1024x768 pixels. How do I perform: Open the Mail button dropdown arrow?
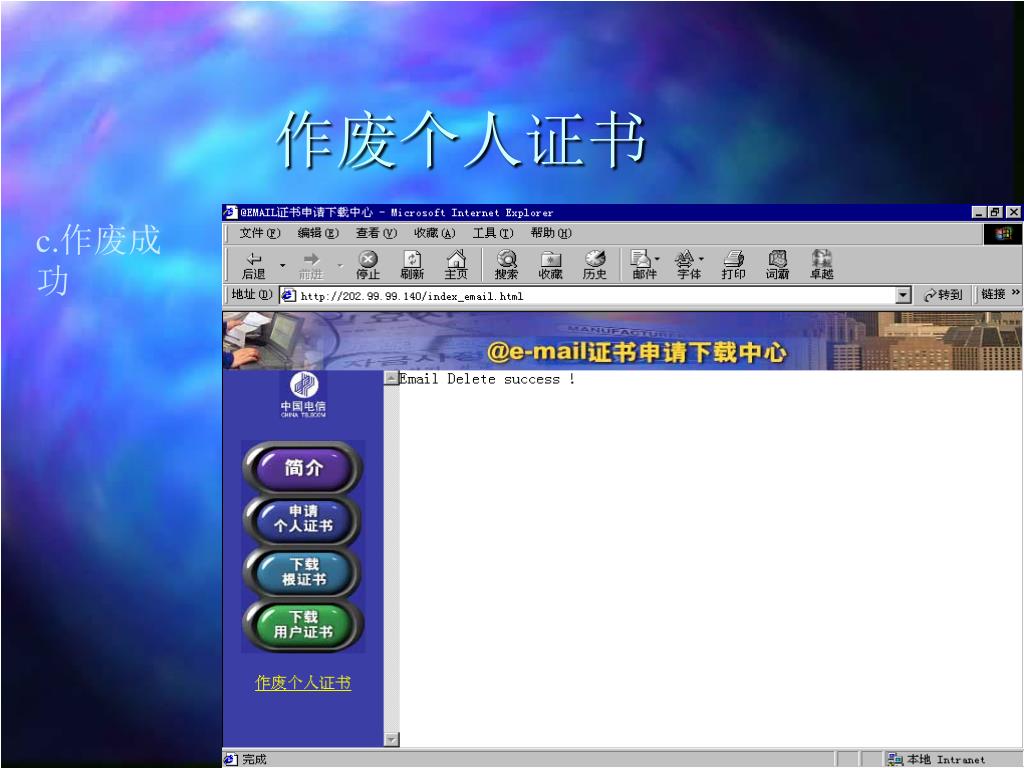pyautogui.click(x=657, y=259)
